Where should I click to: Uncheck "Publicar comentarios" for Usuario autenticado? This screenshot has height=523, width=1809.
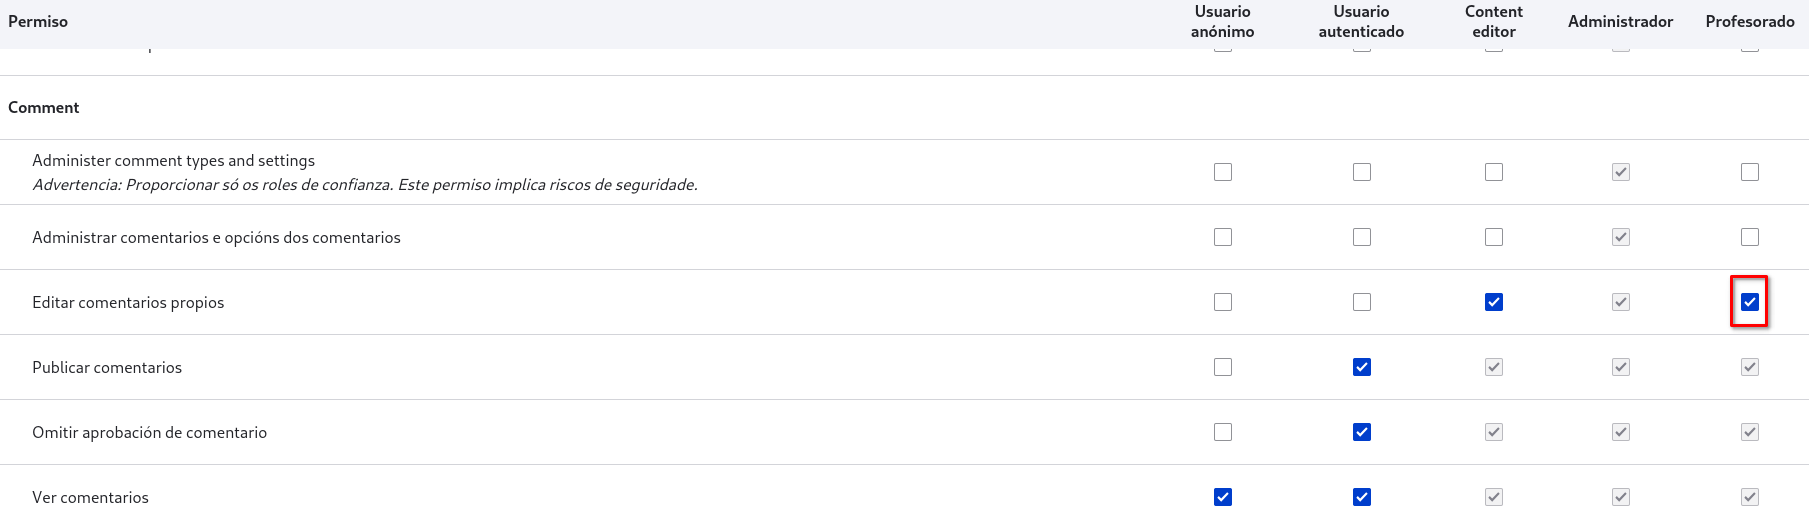[x=1361, y=367]
